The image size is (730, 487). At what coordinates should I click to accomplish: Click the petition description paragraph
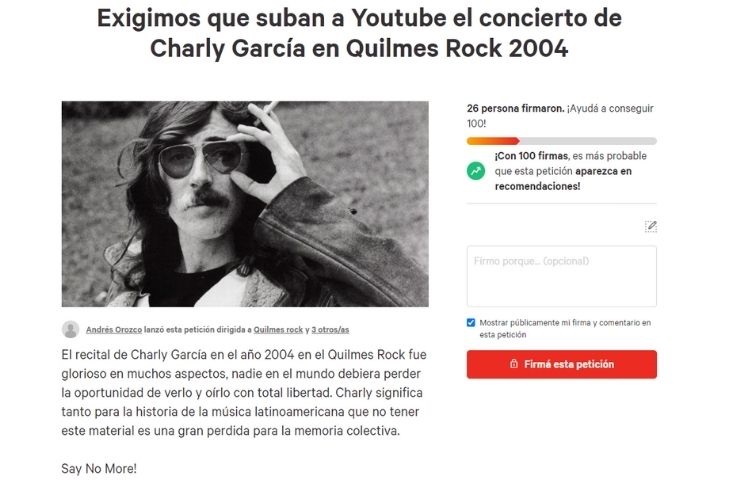coord(244,392)
